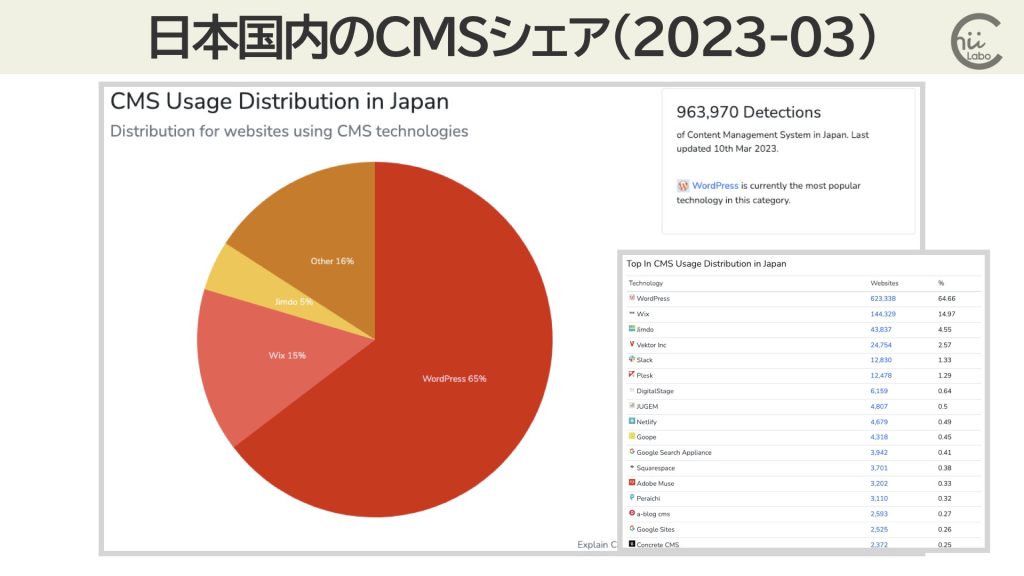Viewport: 1024px width, 576px height.
Task: Open the 3,942 websites link
Action: [x=878, y=453]
